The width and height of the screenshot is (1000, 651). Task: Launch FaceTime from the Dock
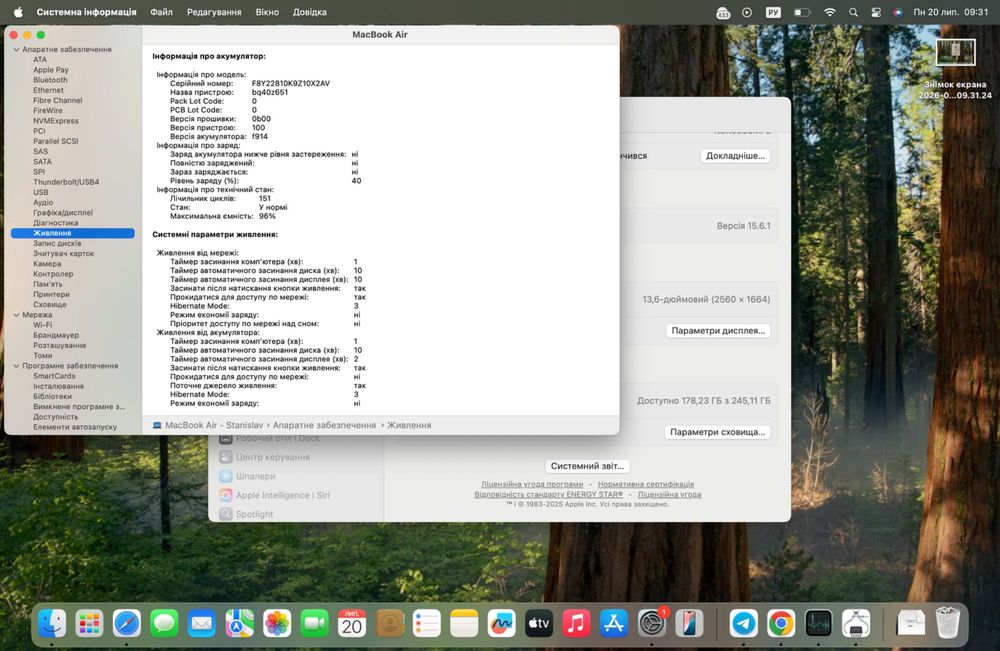click(314, 623)
